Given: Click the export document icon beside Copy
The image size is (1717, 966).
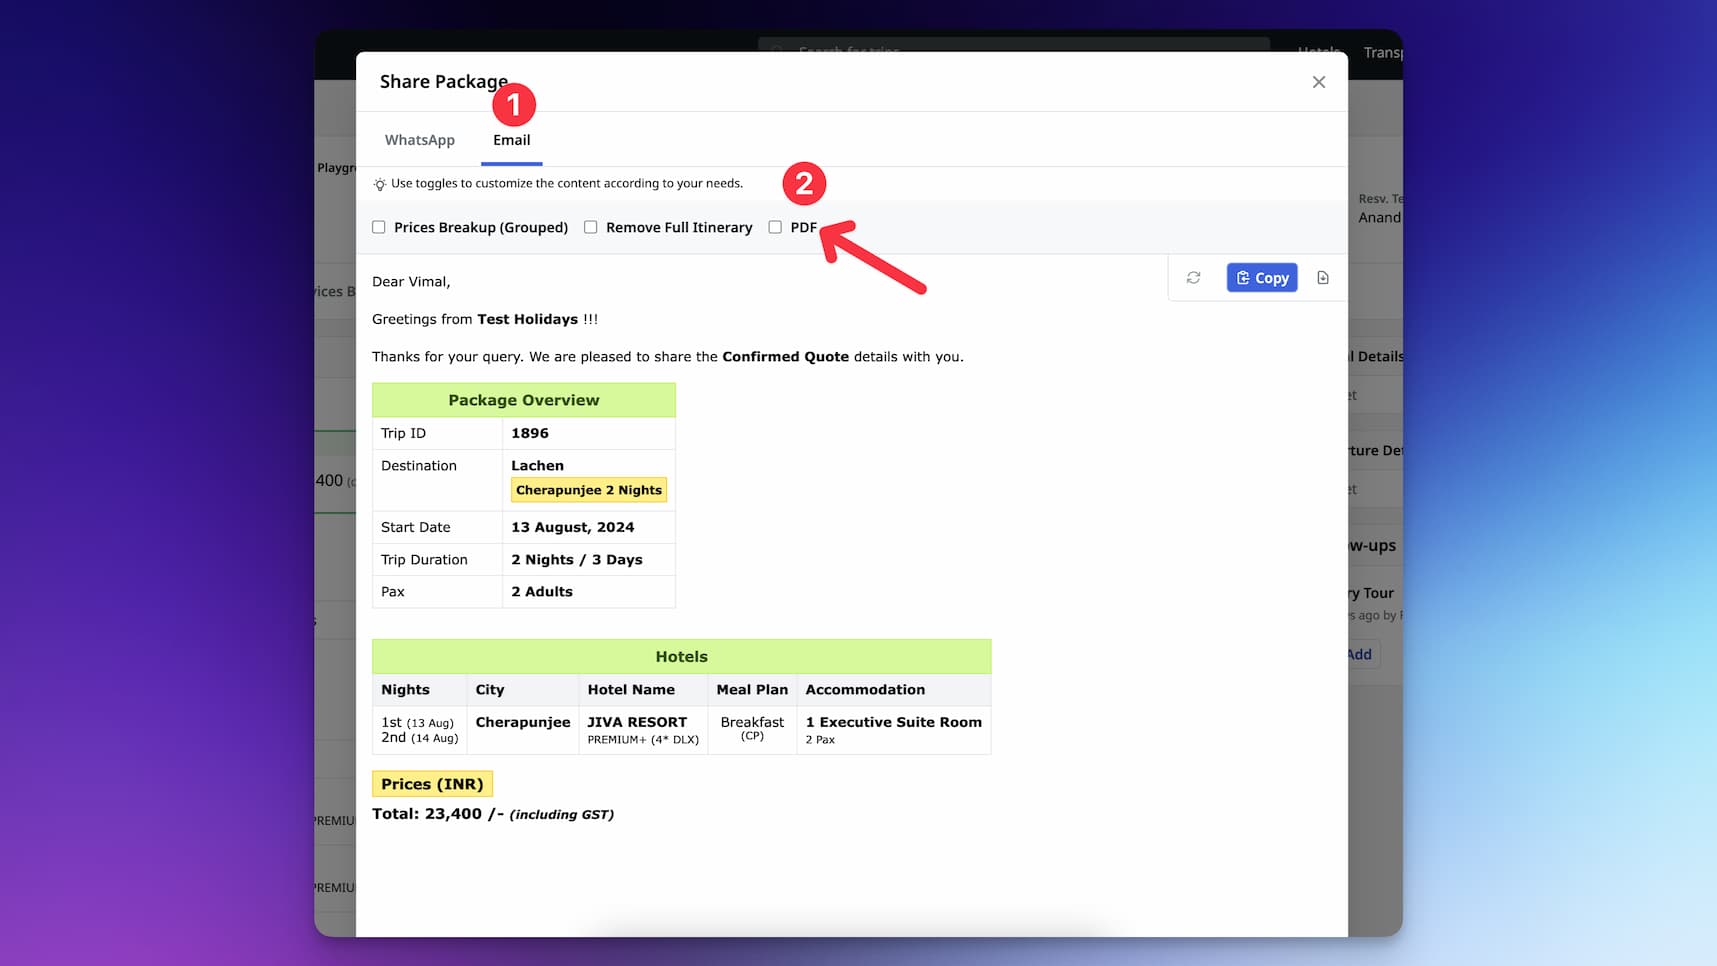Looking at the screenshot, I should click(x=1322, y=277).
